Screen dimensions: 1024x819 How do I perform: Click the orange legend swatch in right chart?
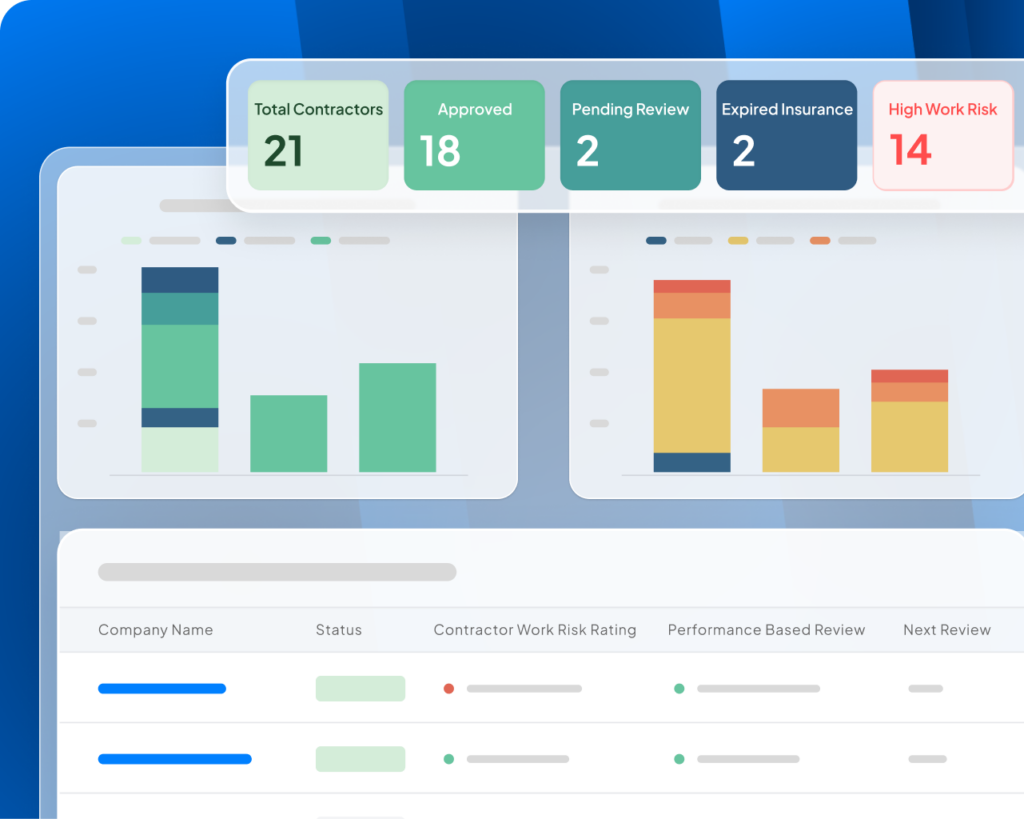820,240
